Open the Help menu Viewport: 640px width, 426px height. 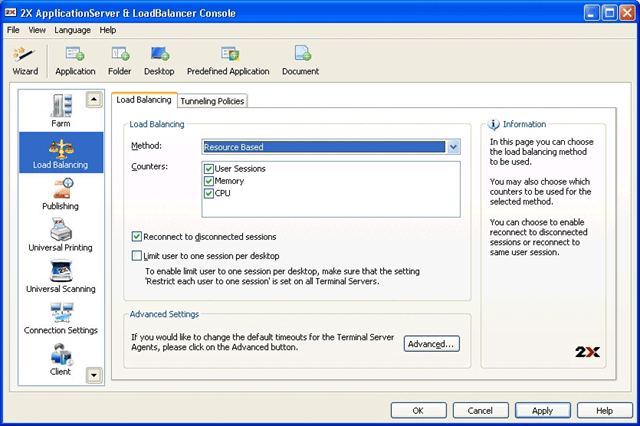point(108,30)
